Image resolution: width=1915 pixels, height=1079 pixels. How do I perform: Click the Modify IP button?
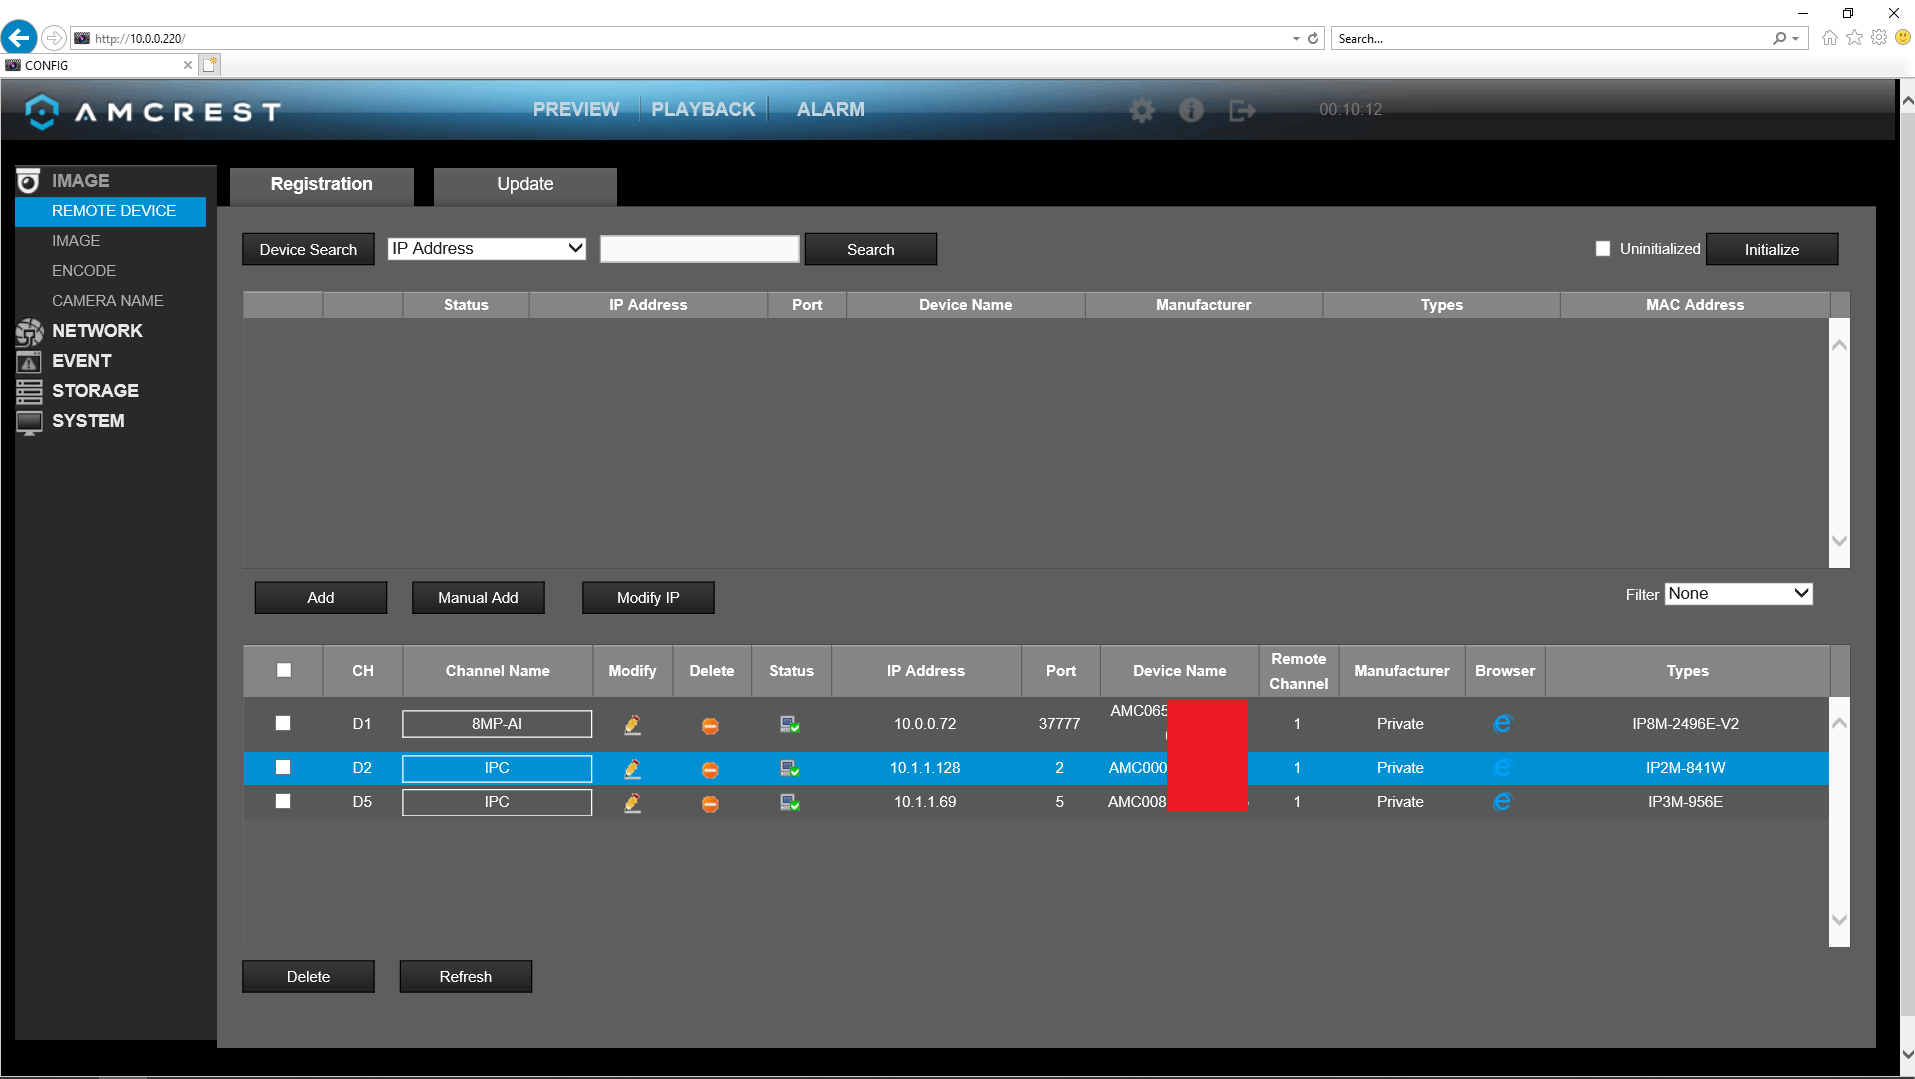click(x=648, y=598)
